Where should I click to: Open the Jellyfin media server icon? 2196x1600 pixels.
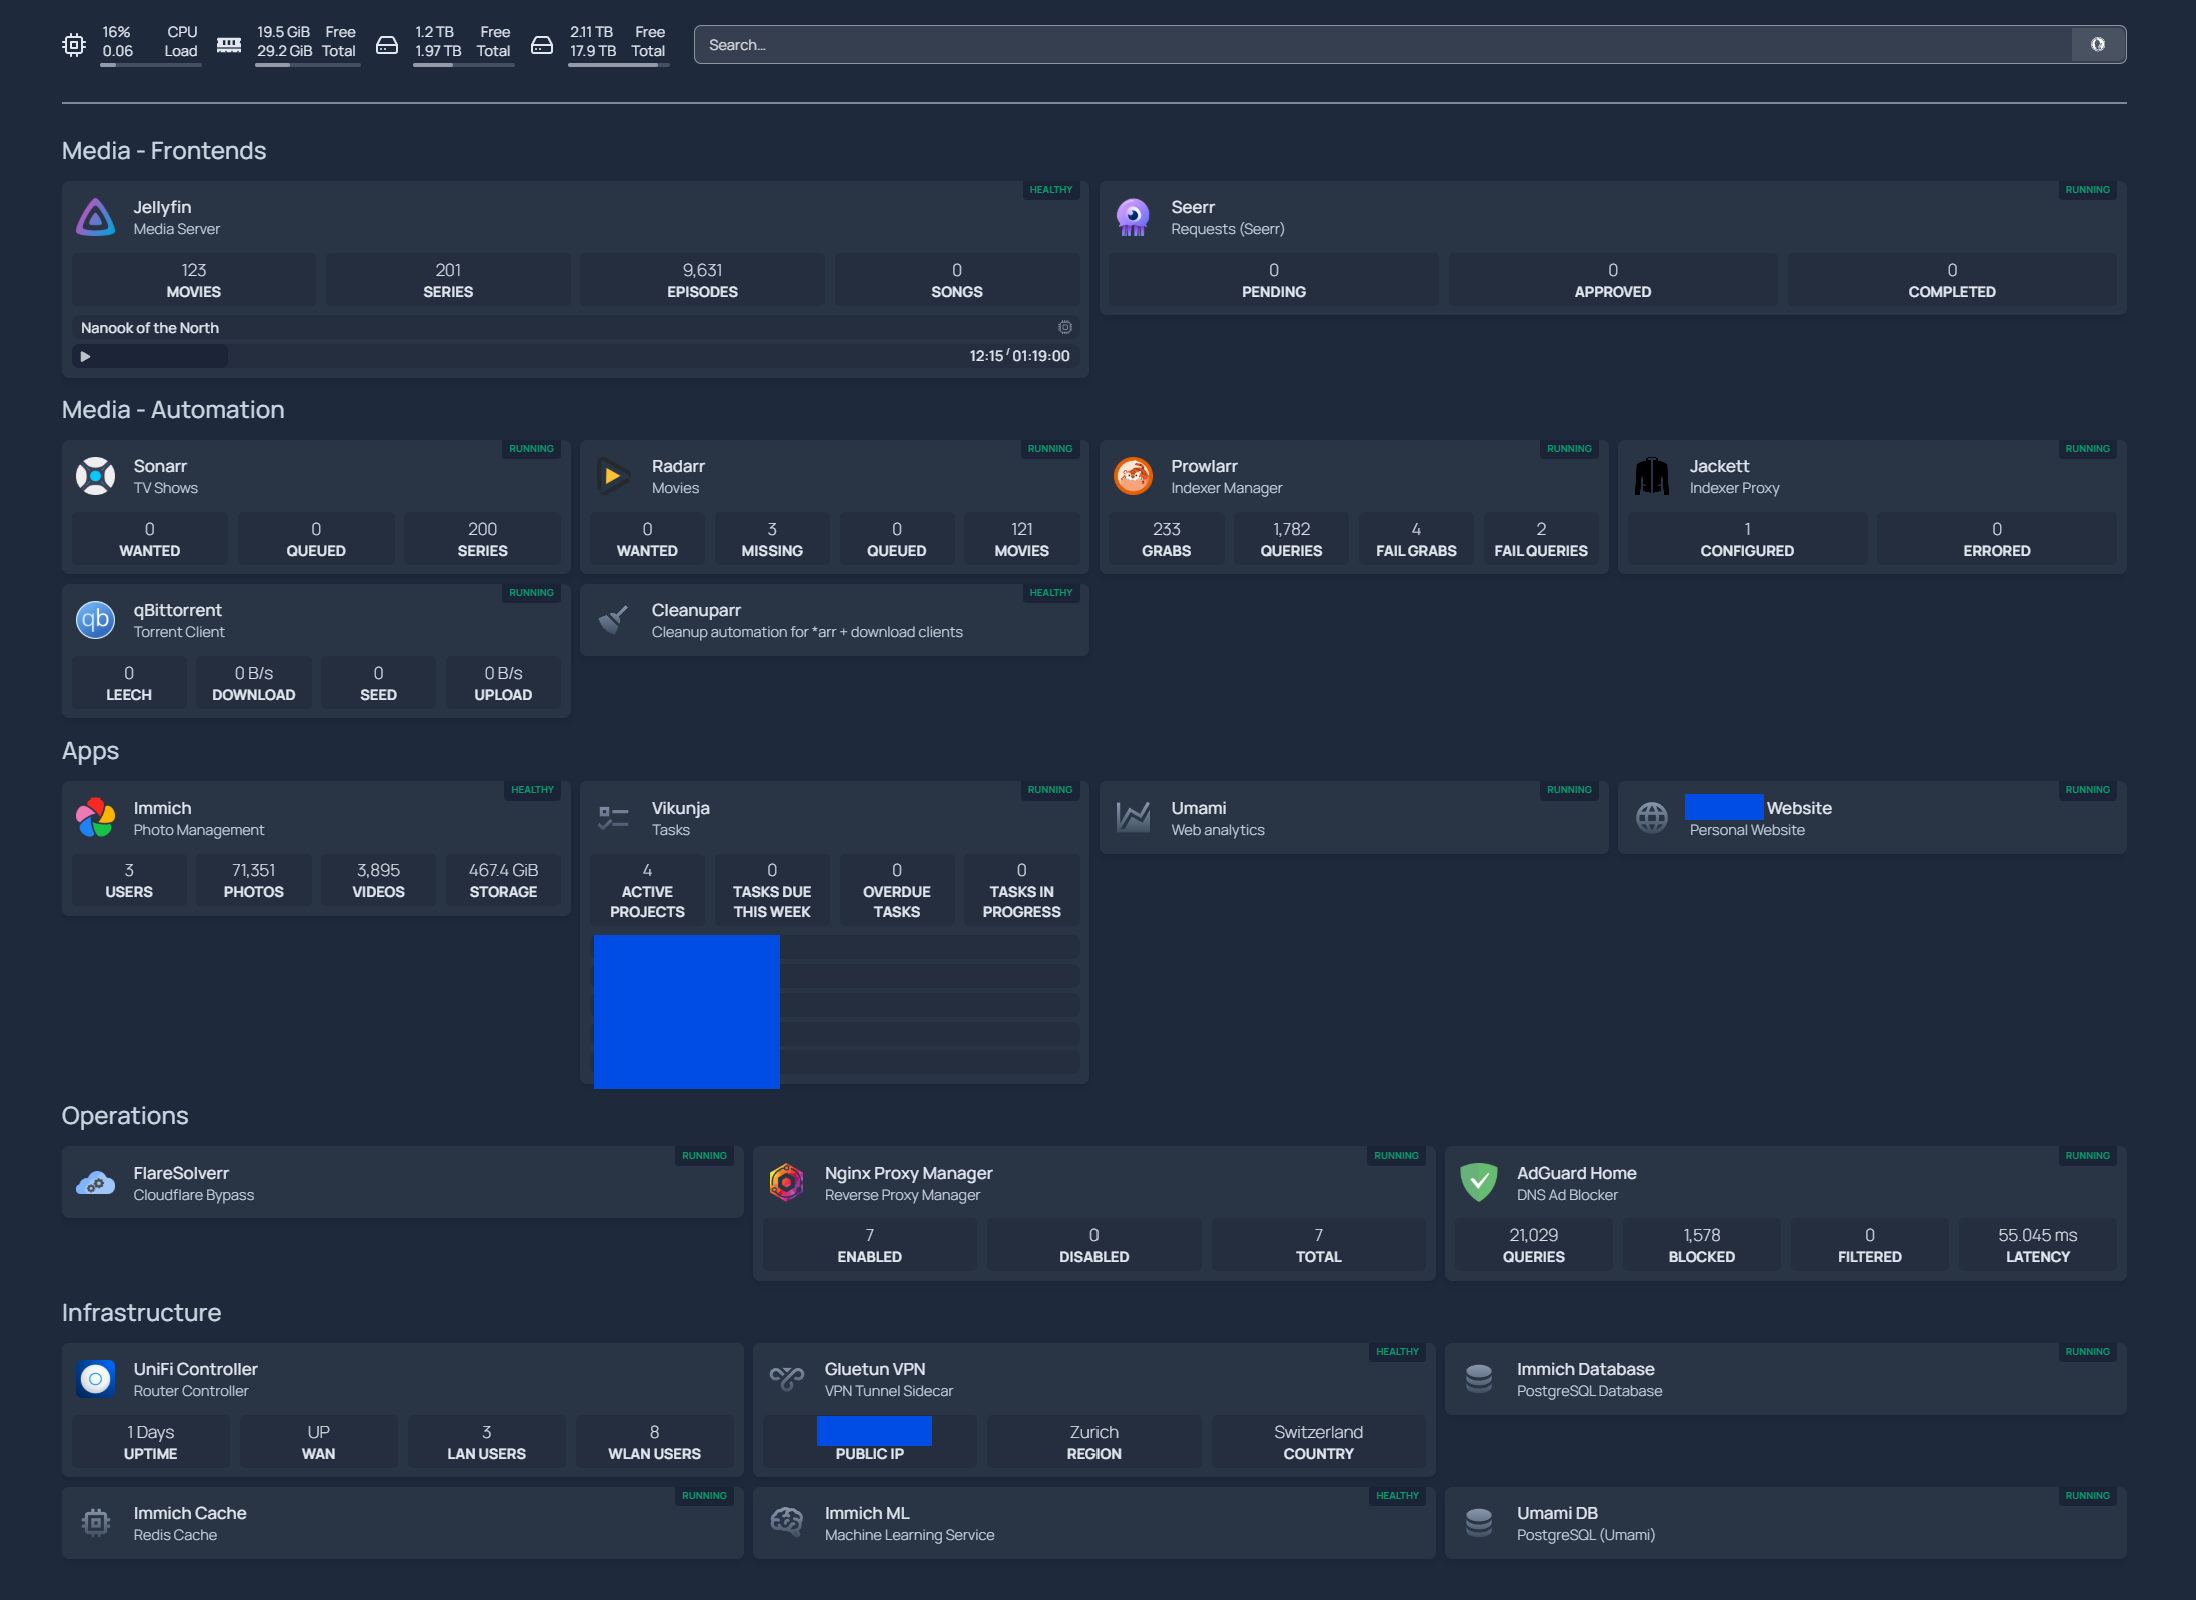point(96,217)
